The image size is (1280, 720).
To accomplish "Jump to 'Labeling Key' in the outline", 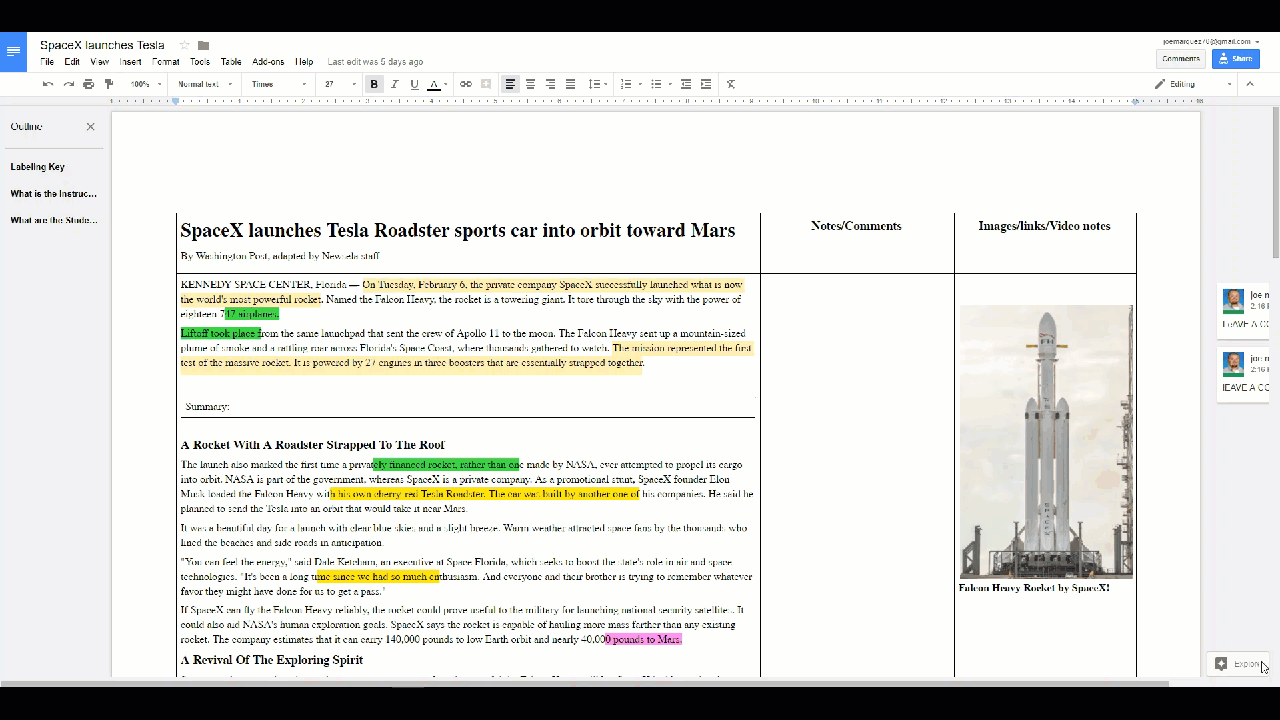I will pyautogui.click(x=38, y=167).
